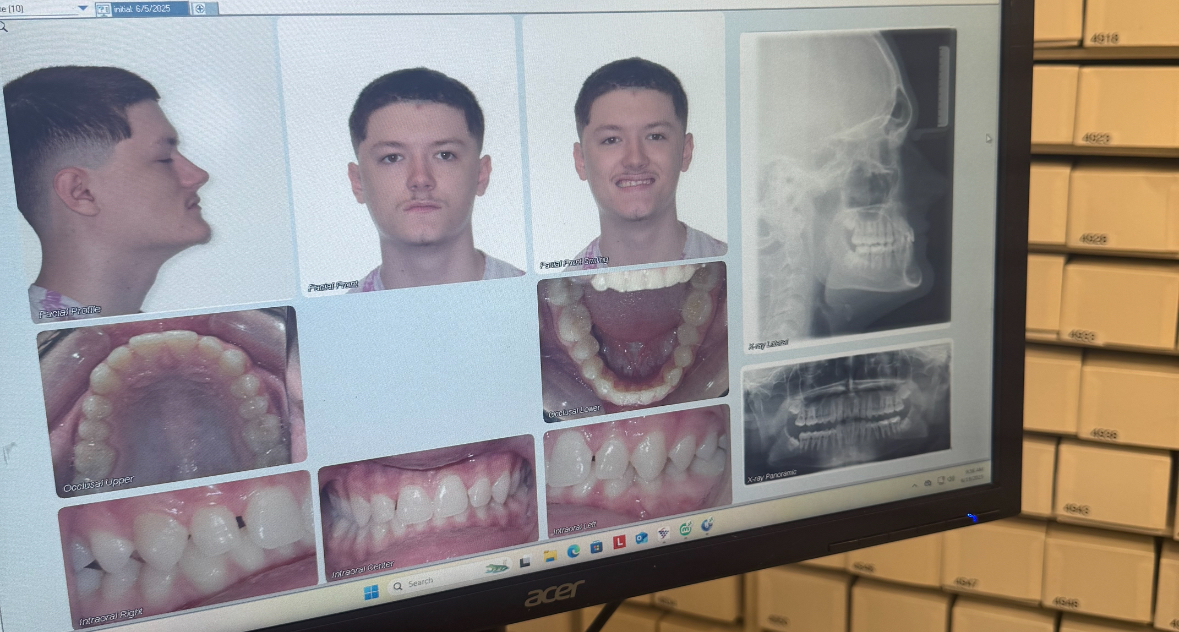
Task: Open Microsoft Store from the taskbar
Action: point(596,547)
